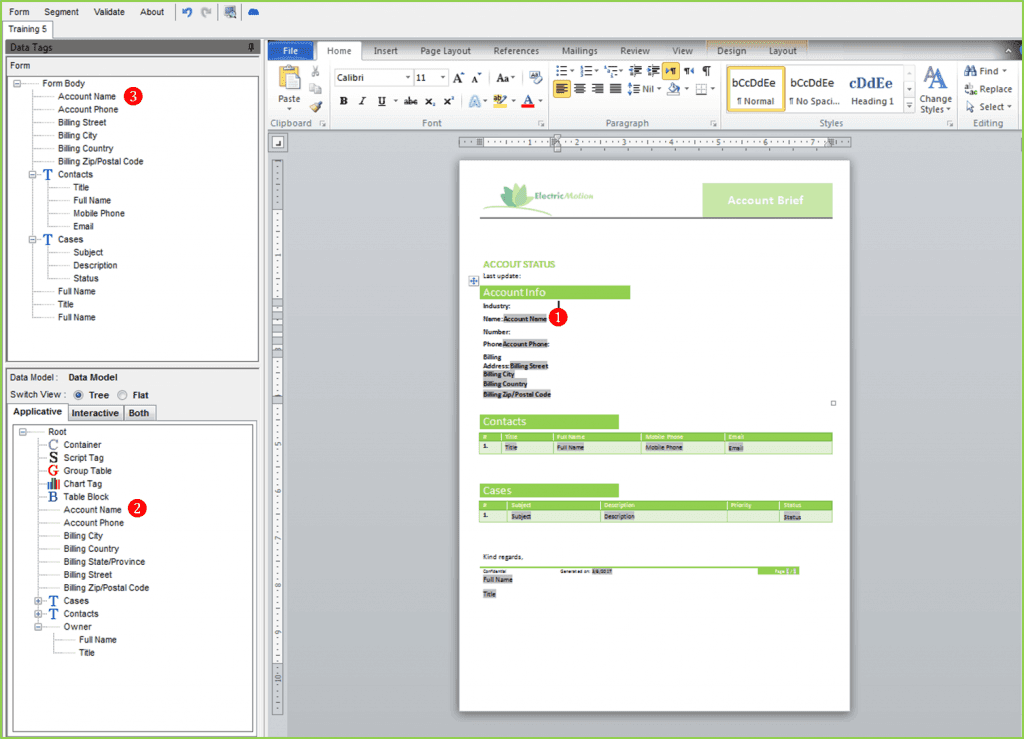Expand Contacts node in Data Model tree
This screenshot has width=1024, height=739.
point(38,614)
